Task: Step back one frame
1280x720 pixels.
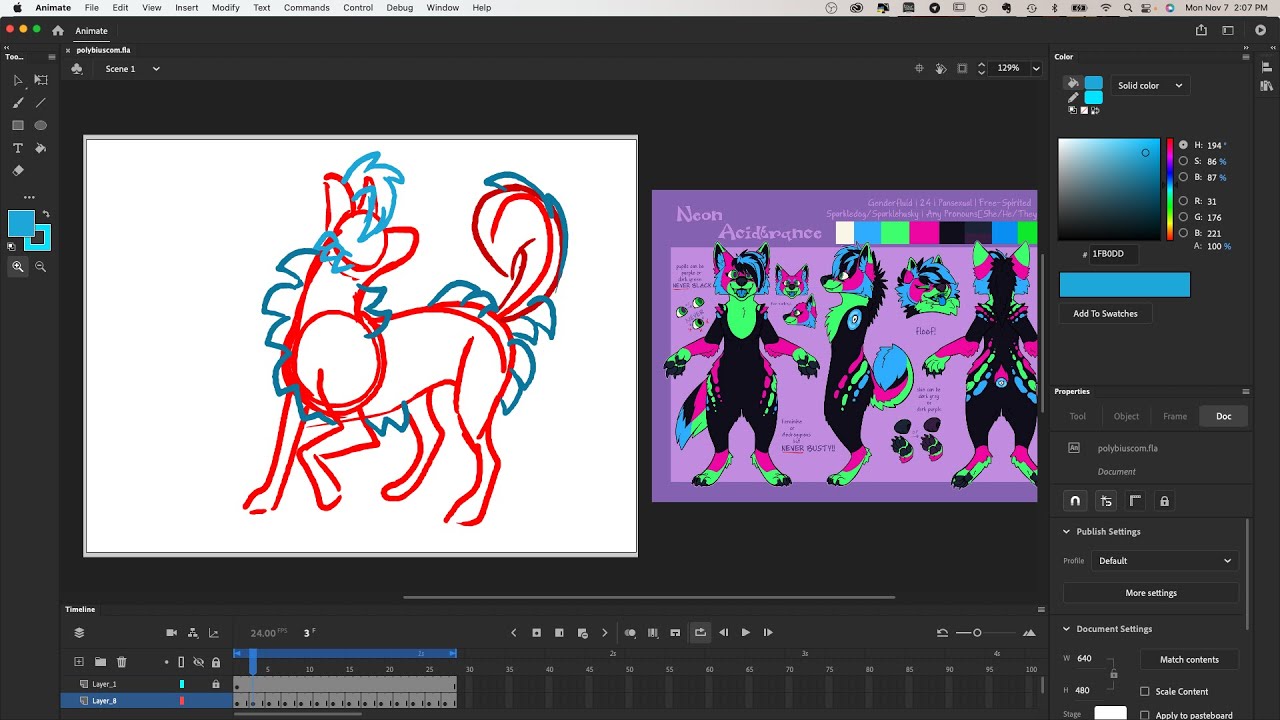Action: 724,633
